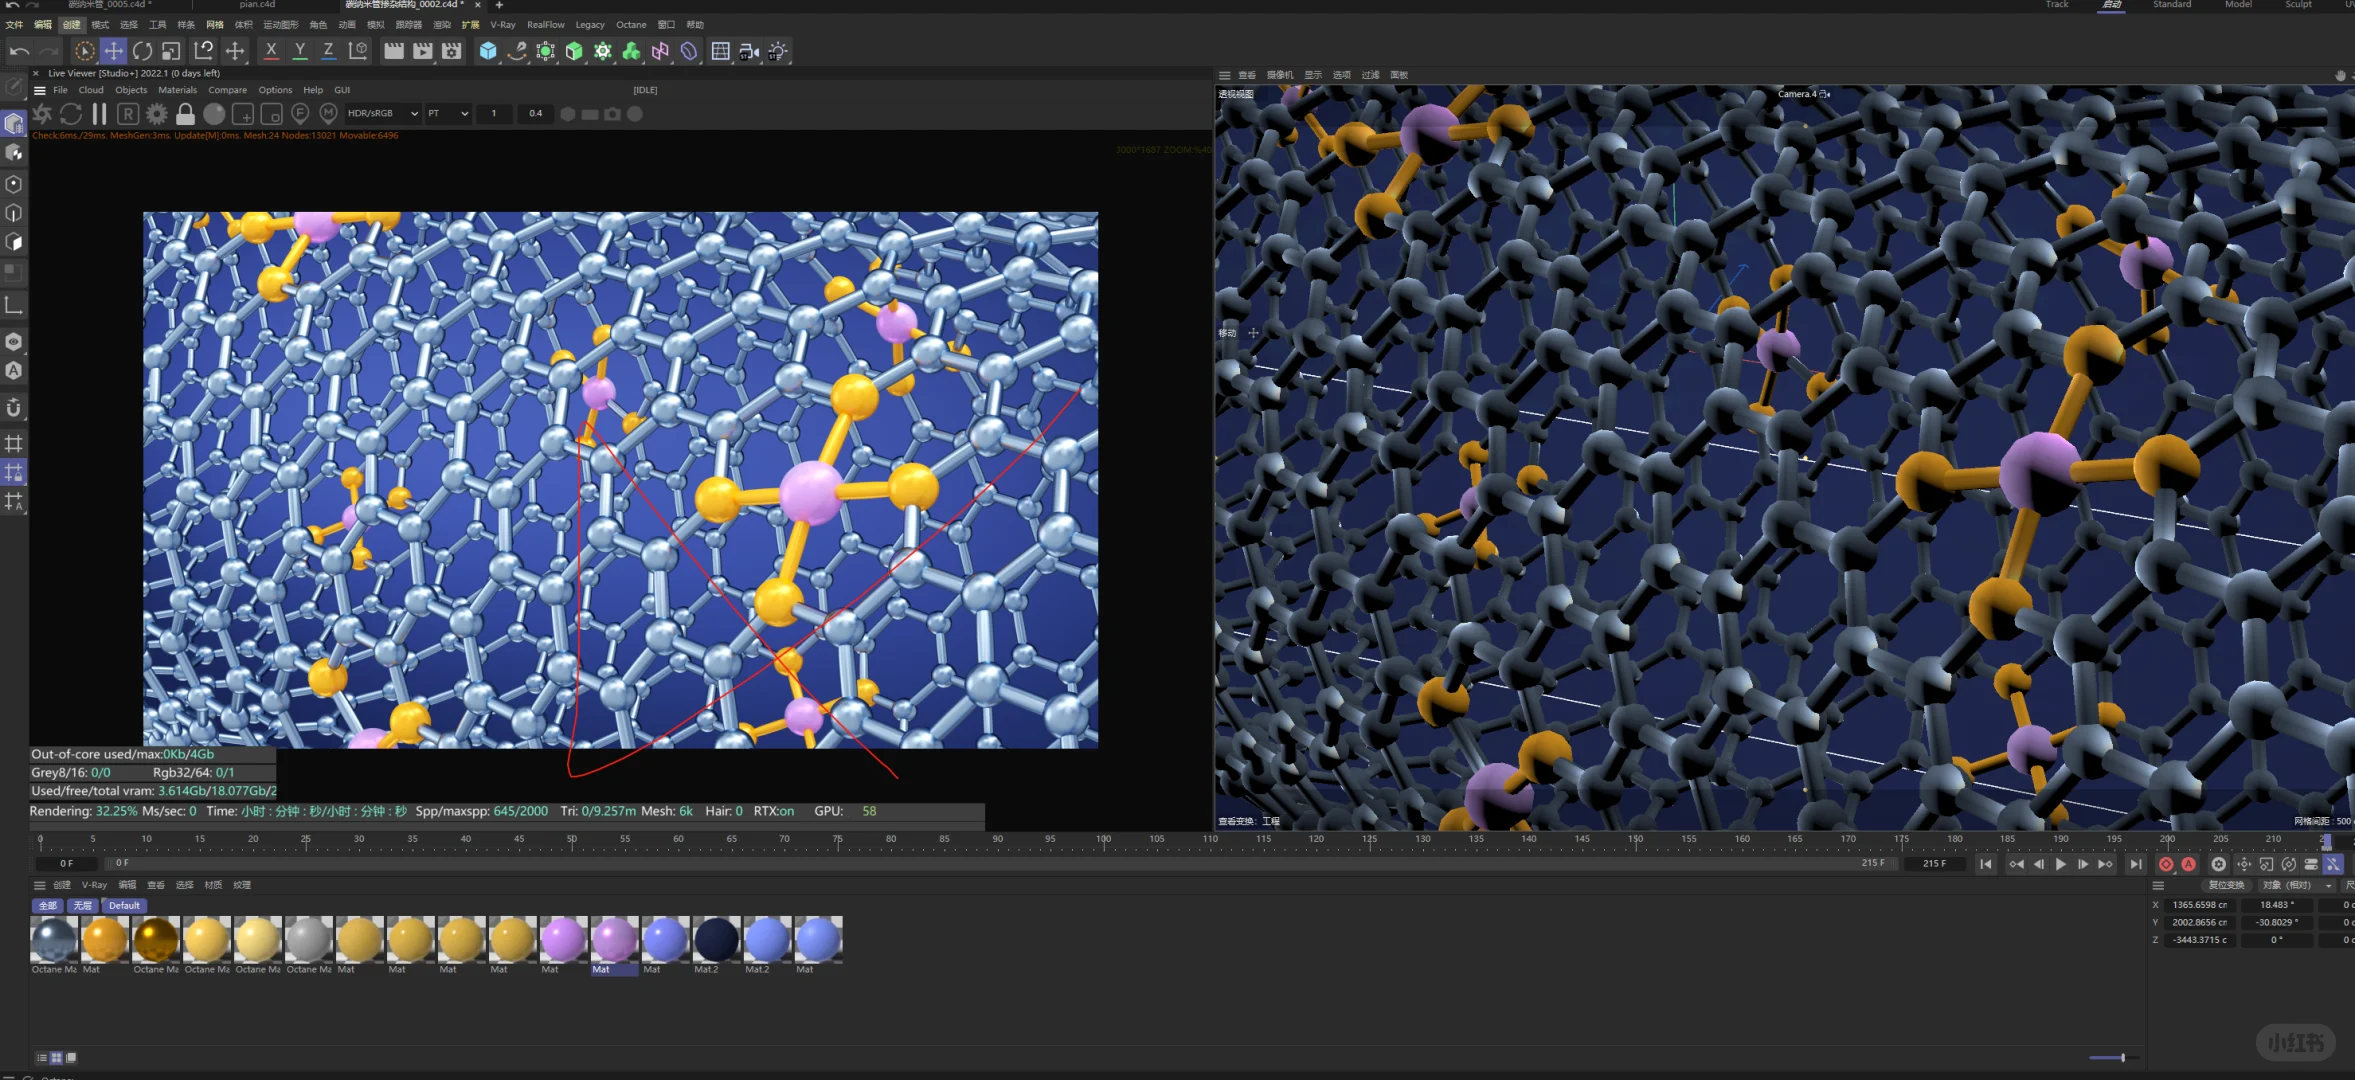Click the Octane Live Viewer settings gear
Image resolution: width=2355 pixels, height=1080 pixels.
tap(157, 114)
